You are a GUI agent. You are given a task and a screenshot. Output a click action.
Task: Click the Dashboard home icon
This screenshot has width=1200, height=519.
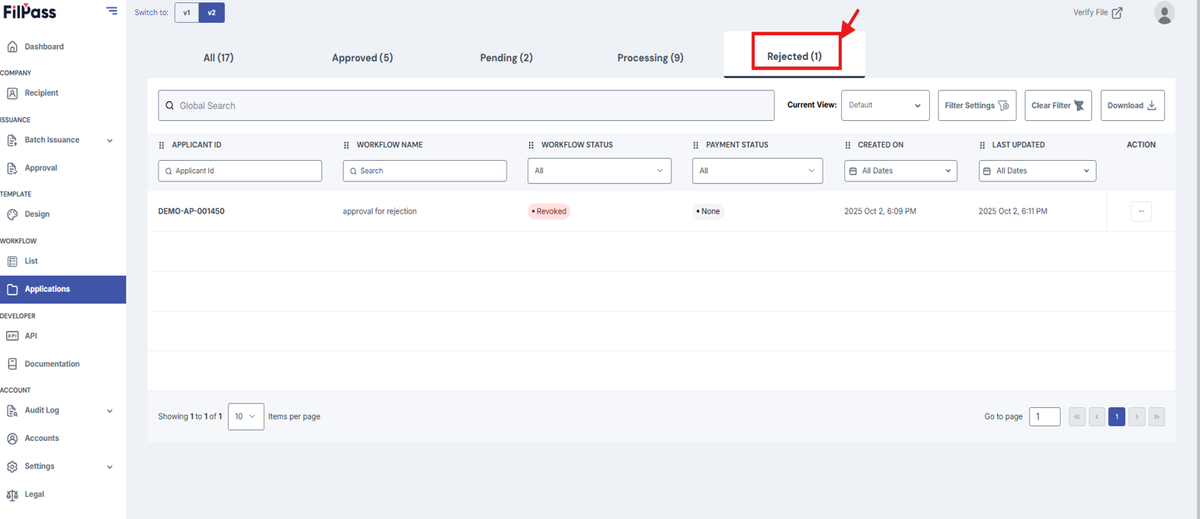coord(12,47)
